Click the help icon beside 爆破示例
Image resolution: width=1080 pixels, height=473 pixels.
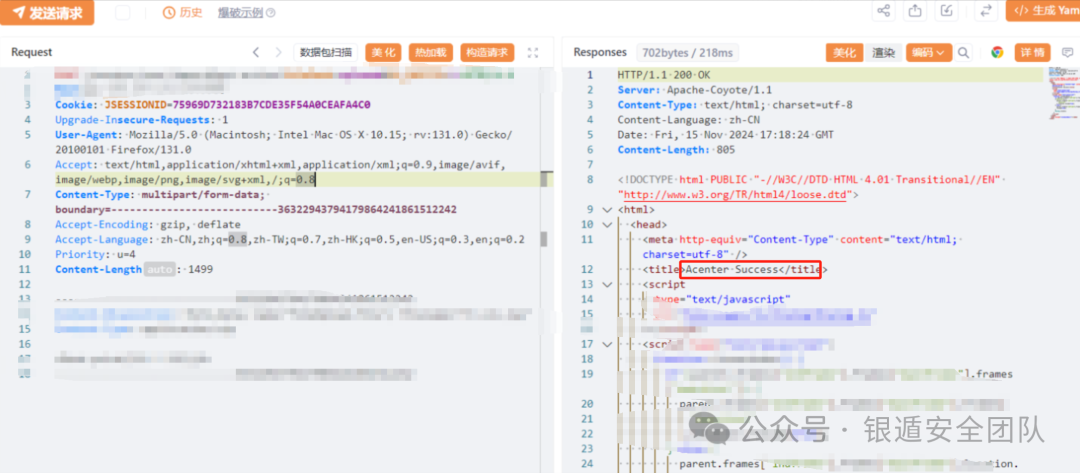[x=271, y=12]
